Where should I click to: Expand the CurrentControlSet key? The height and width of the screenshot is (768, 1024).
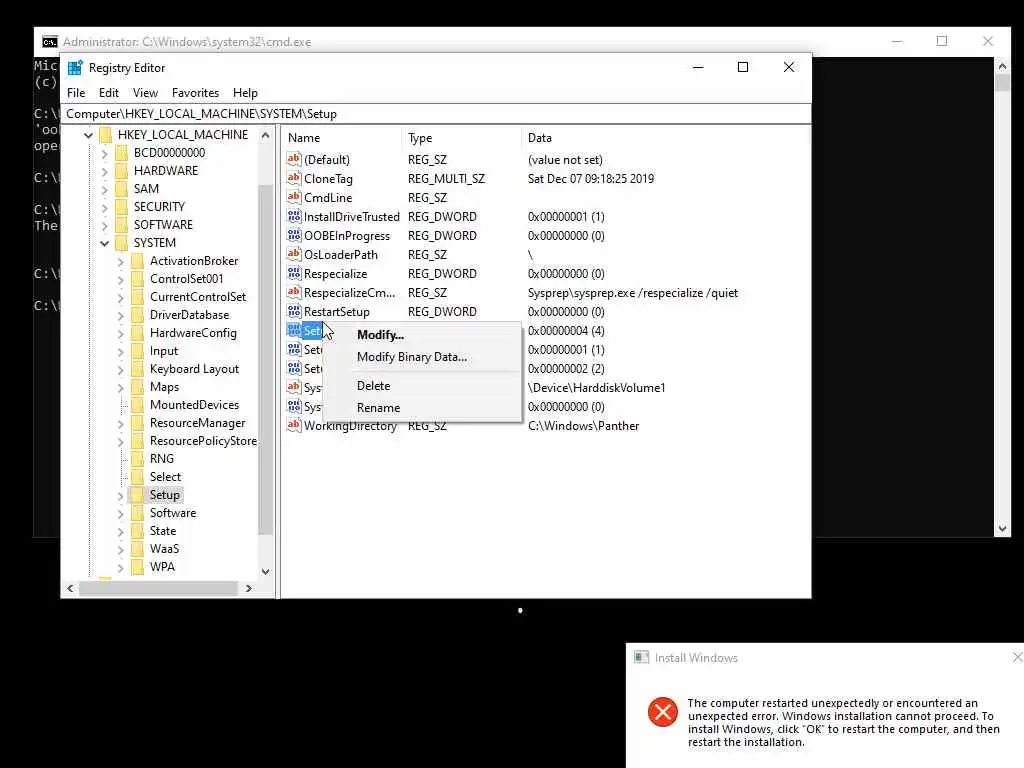tap(120, 297)
